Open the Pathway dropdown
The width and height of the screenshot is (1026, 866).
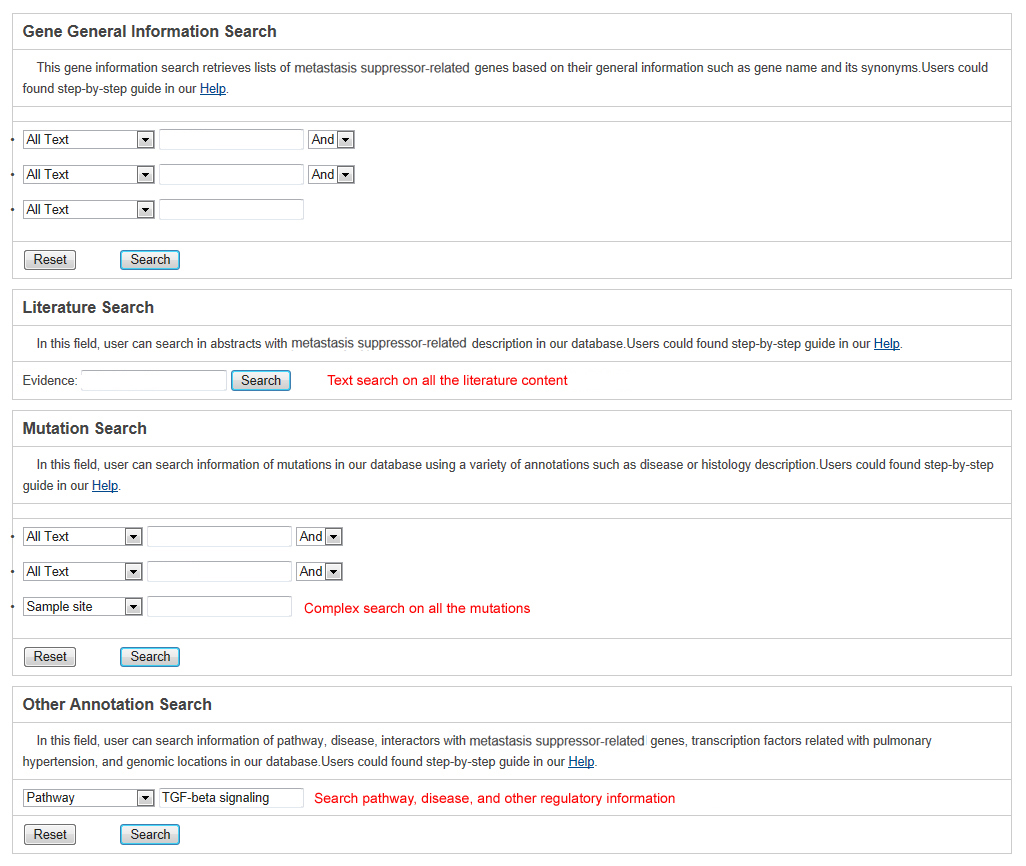click(x=88, y=798)
